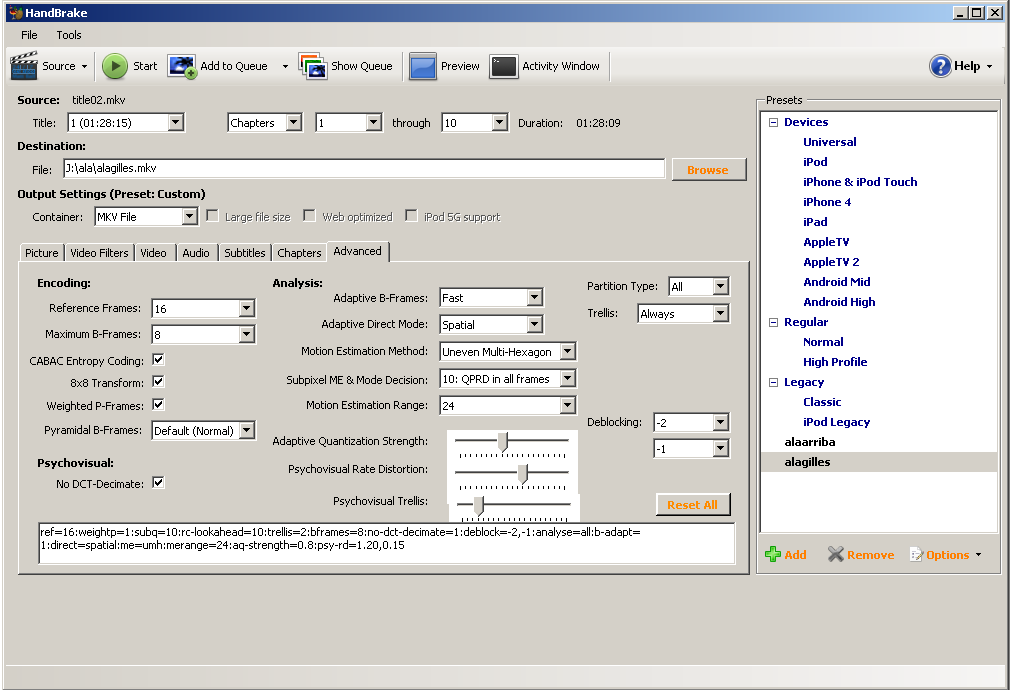Click the green Start play icon

[x=115, y=66]
